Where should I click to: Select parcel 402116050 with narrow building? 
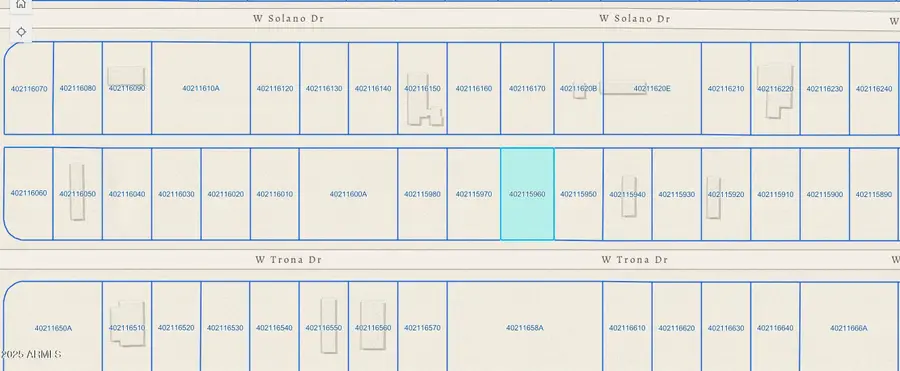[77, 194]
